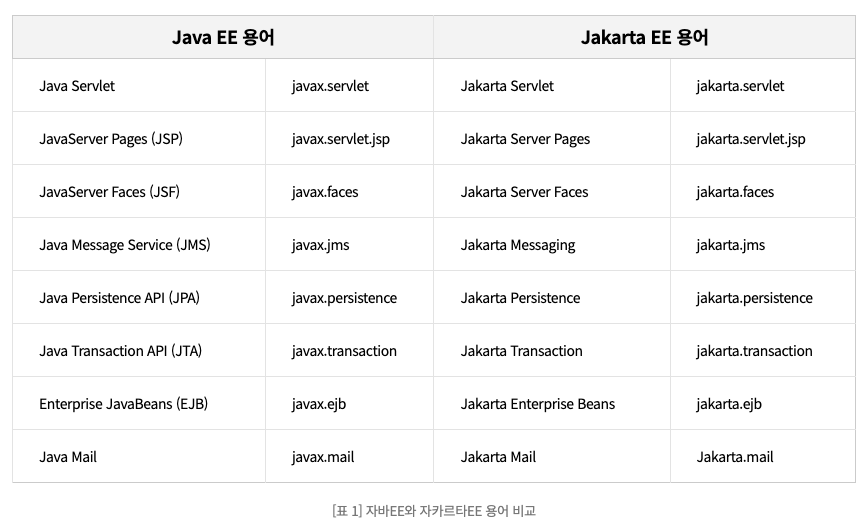Click the Java EE 용어 column header
The height and width of the screenshot is (528, 868).
coord(223,38)
